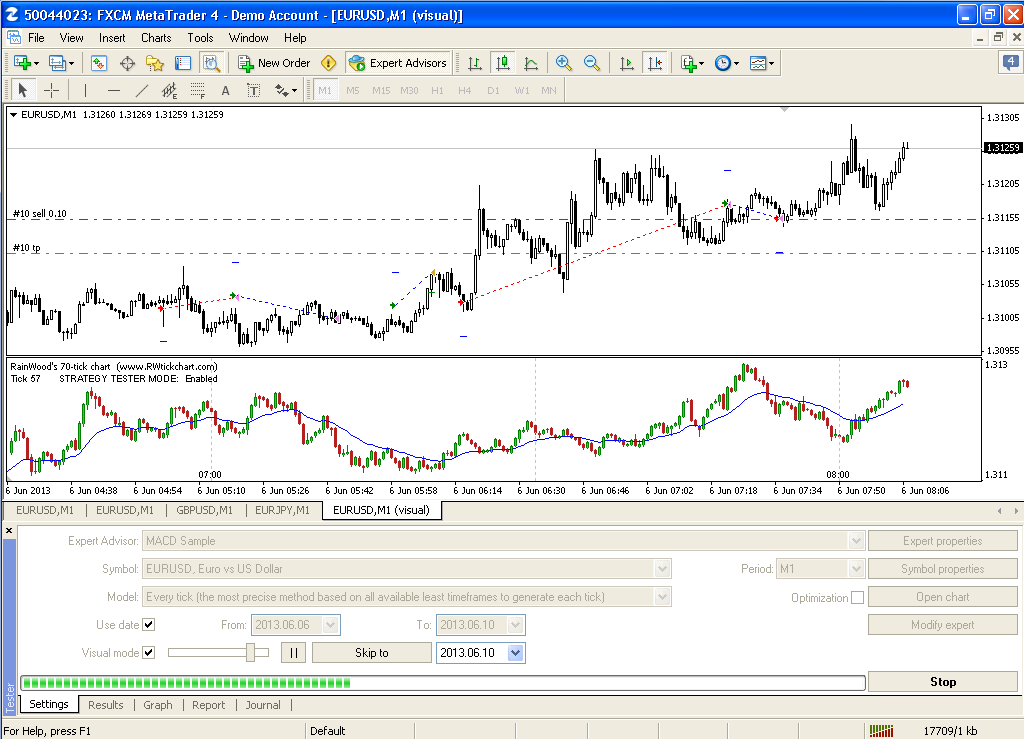The image size is (1024, 739).
Task: Stop the running strategy test
Action: pyautogui.click(x=942, y=682)
